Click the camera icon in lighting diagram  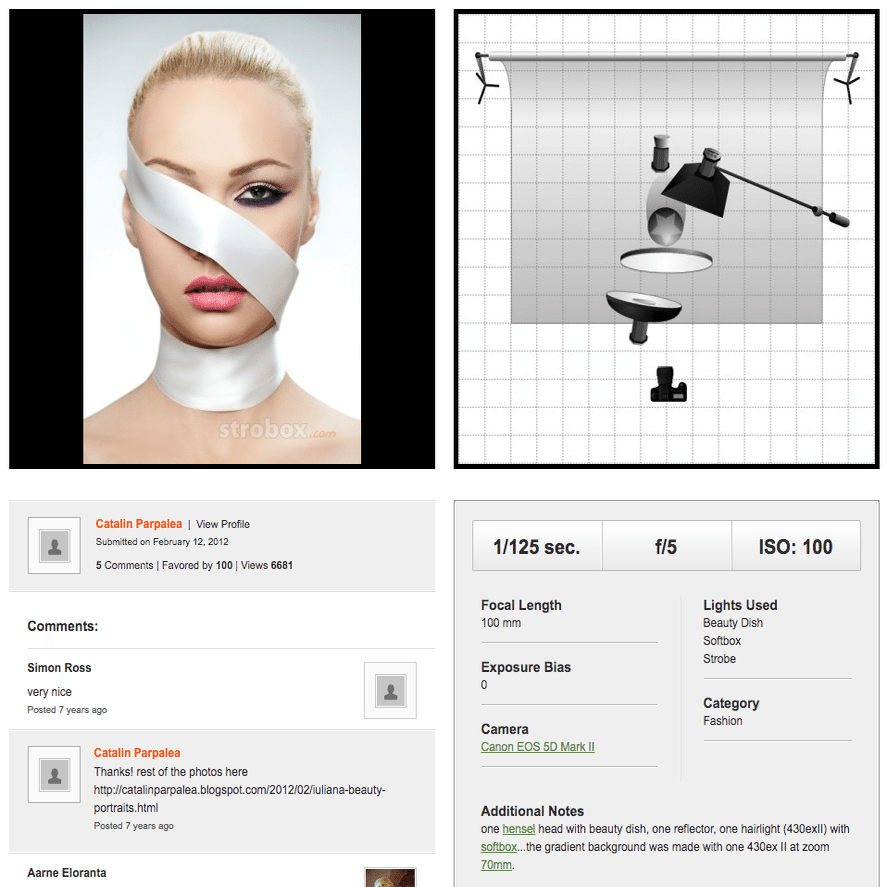click(x=668, y=385)
